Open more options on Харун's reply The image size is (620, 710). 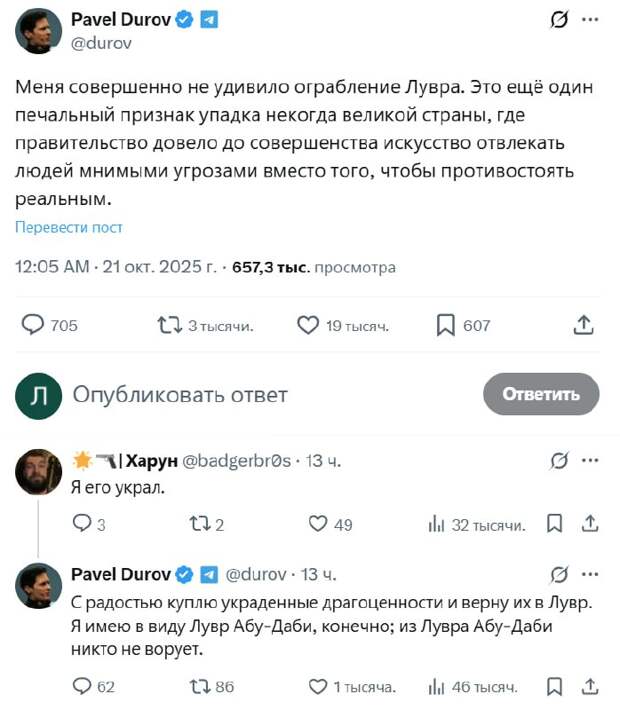pyautogui.click(x=590, y=461)
